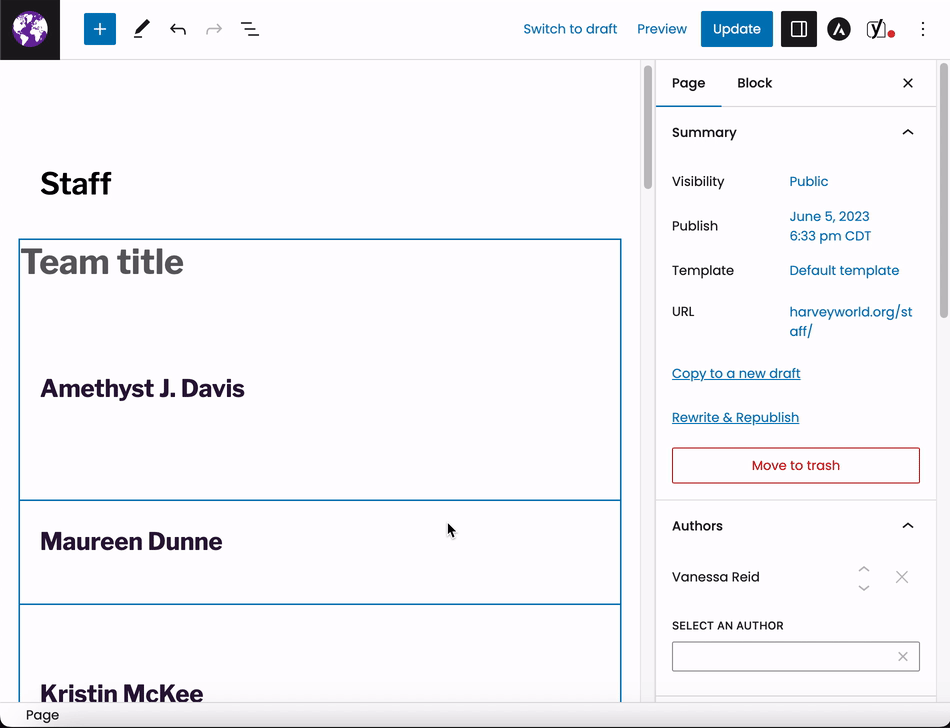Remove Vanessa Reid from authors
Image resolution: width=950 pixels, height=728 pixels.
point(902,577)
